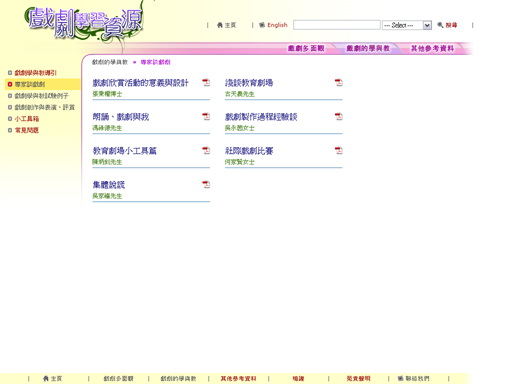
Task: Open 戲劇學與教試驗例子 in sidebar
Action: [x=42, y=96]
